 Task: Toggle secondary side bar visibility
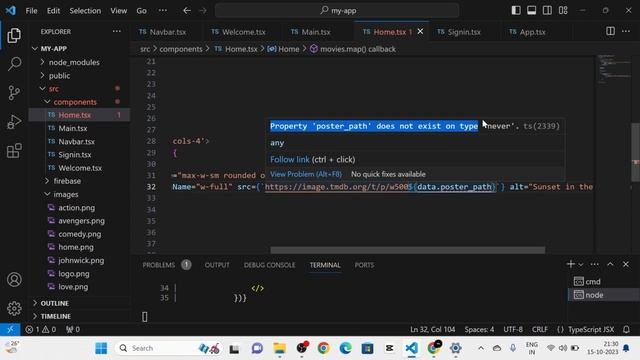coord(547,11)
